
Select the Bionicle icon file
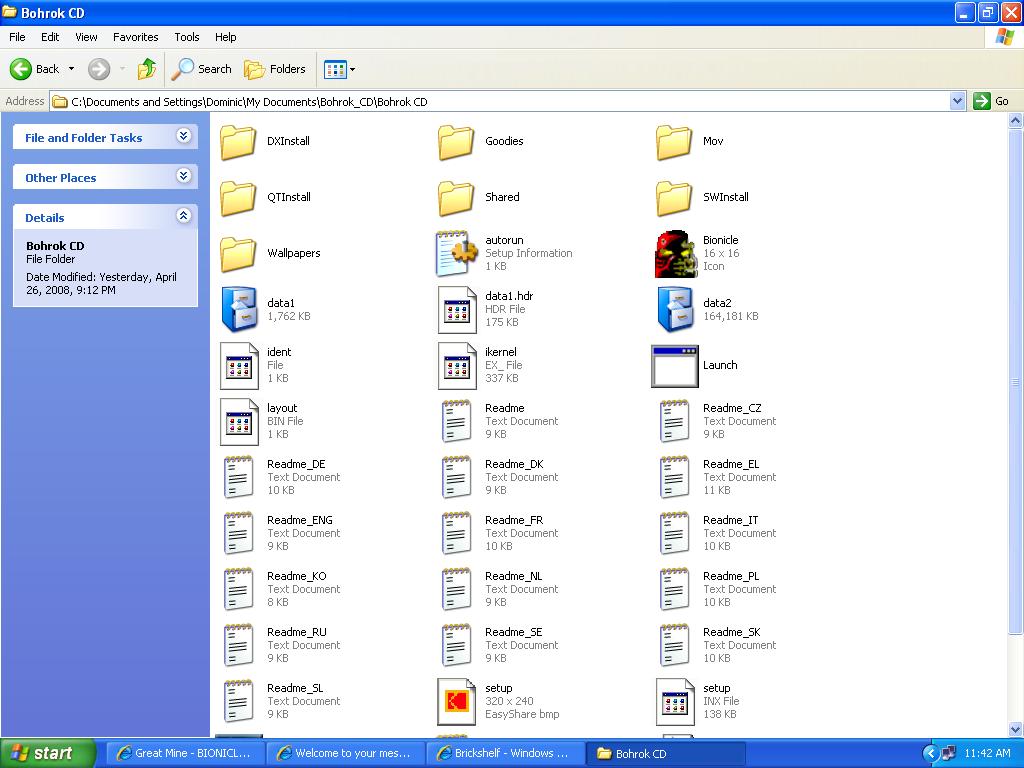676,254
